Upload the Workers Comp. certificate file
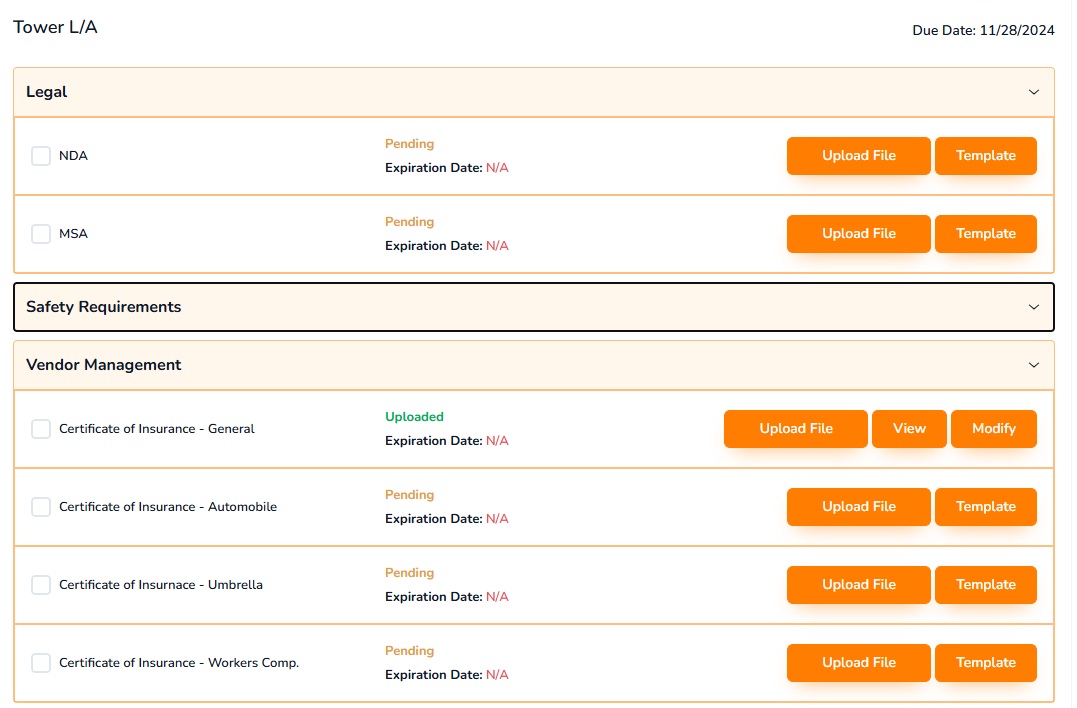Screen dimensions: 1077x708 858,662
